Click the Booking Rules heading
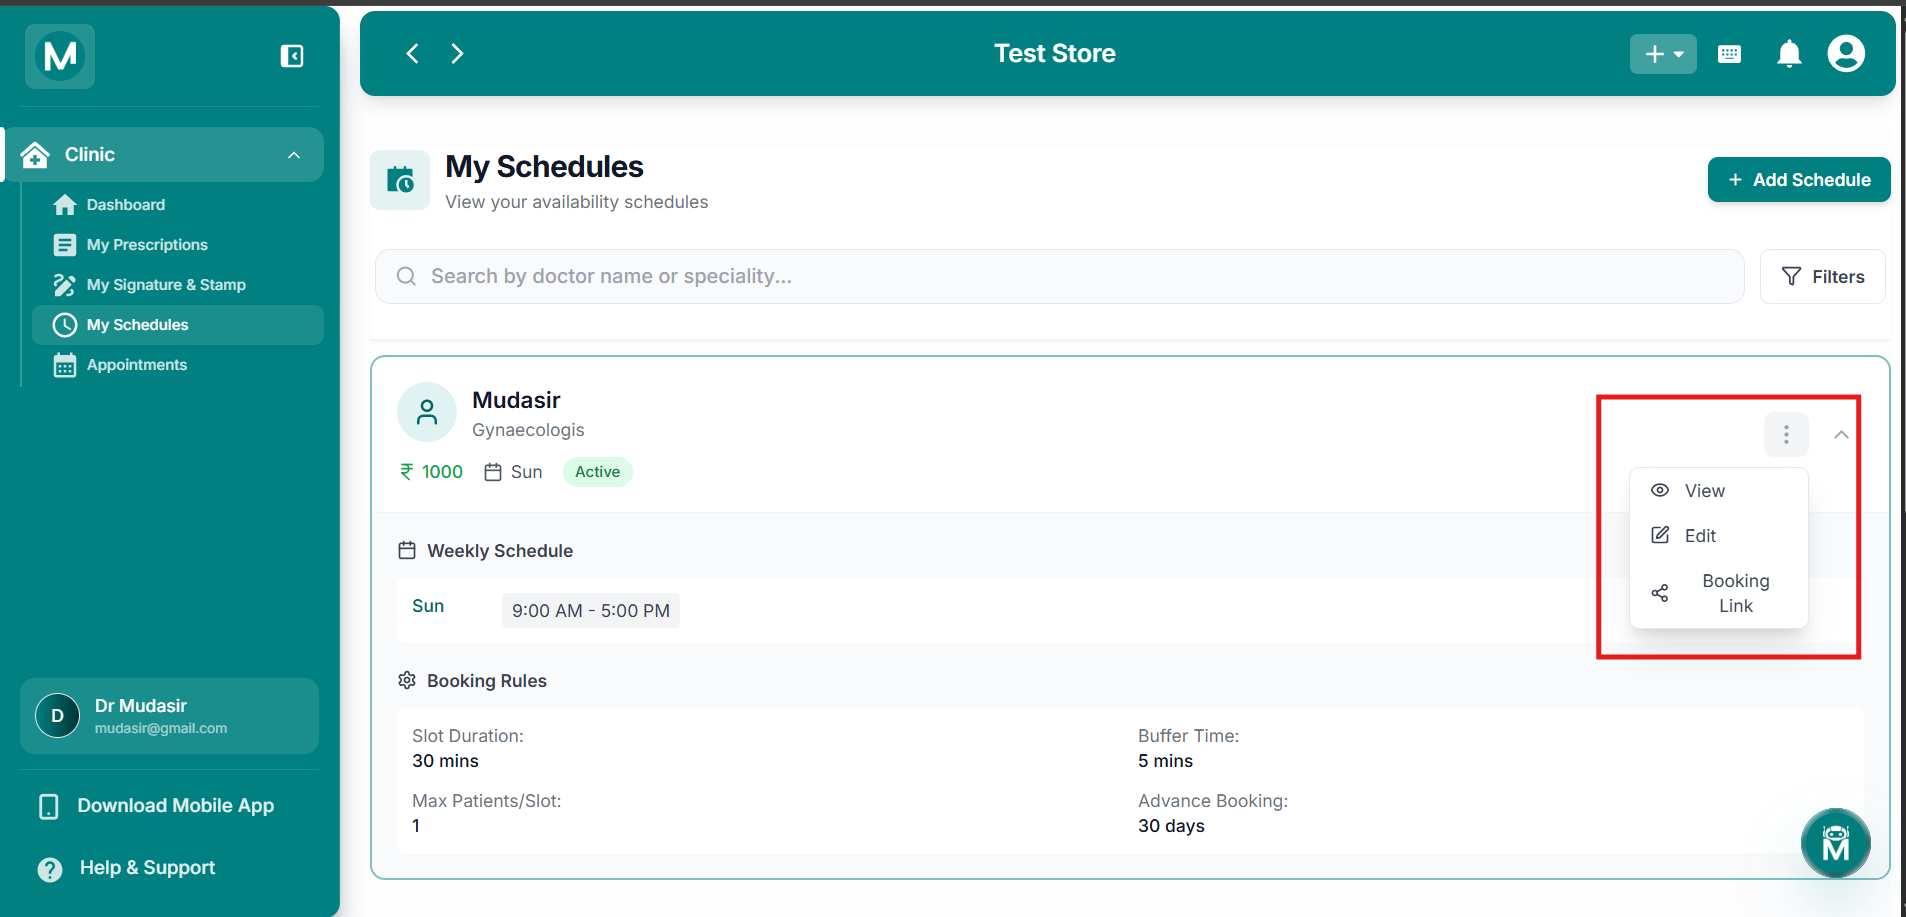Screen dimensions: 1906x917 tap(487, 681)
